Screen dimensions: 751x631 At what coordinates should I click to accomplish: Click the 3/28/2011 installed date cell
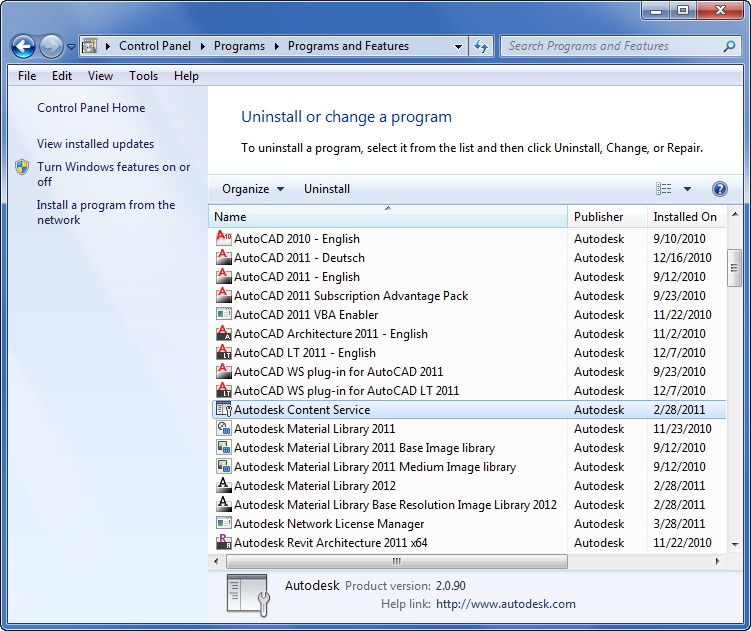(679, 524)
